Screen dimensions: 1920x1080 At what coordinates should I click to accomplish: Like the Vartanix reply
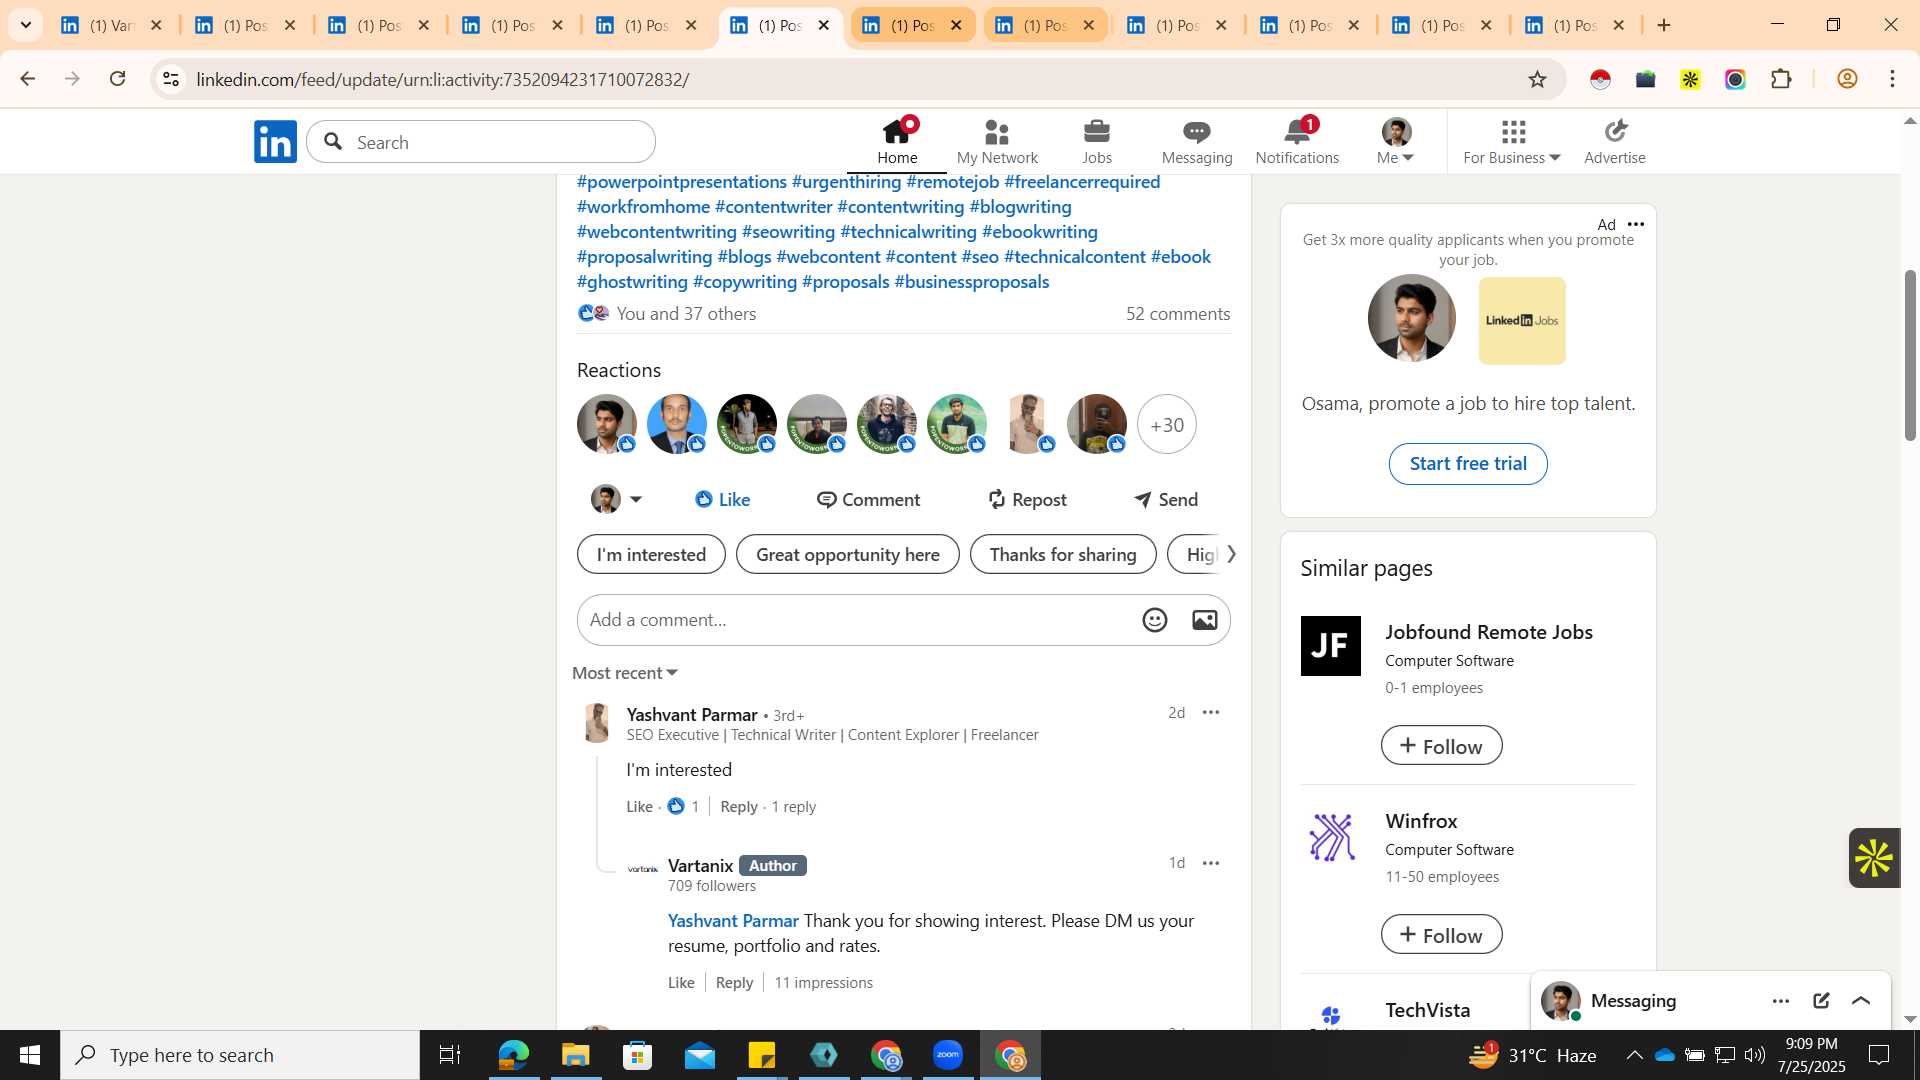pos(681,983)
